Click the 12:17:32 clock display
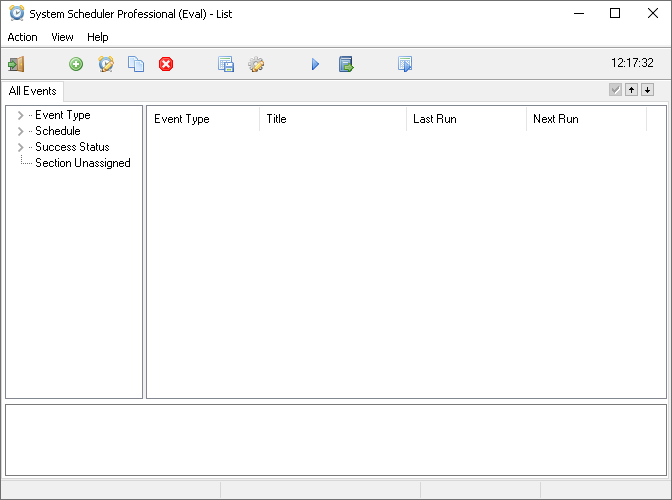The image size is (672, 500). point(632,63)
